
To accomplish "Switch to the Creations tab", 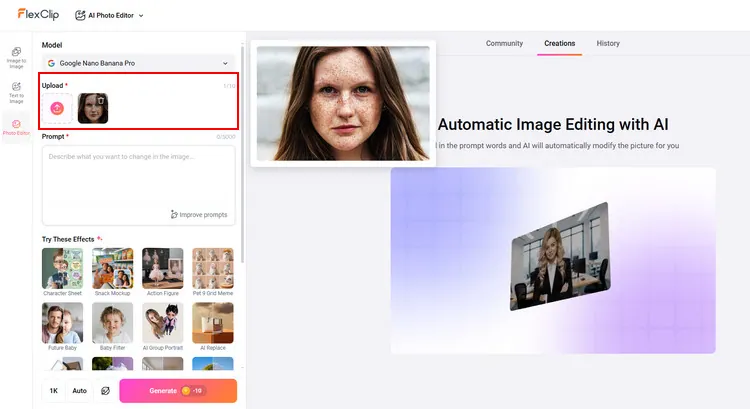I will [x=559, y=44].
